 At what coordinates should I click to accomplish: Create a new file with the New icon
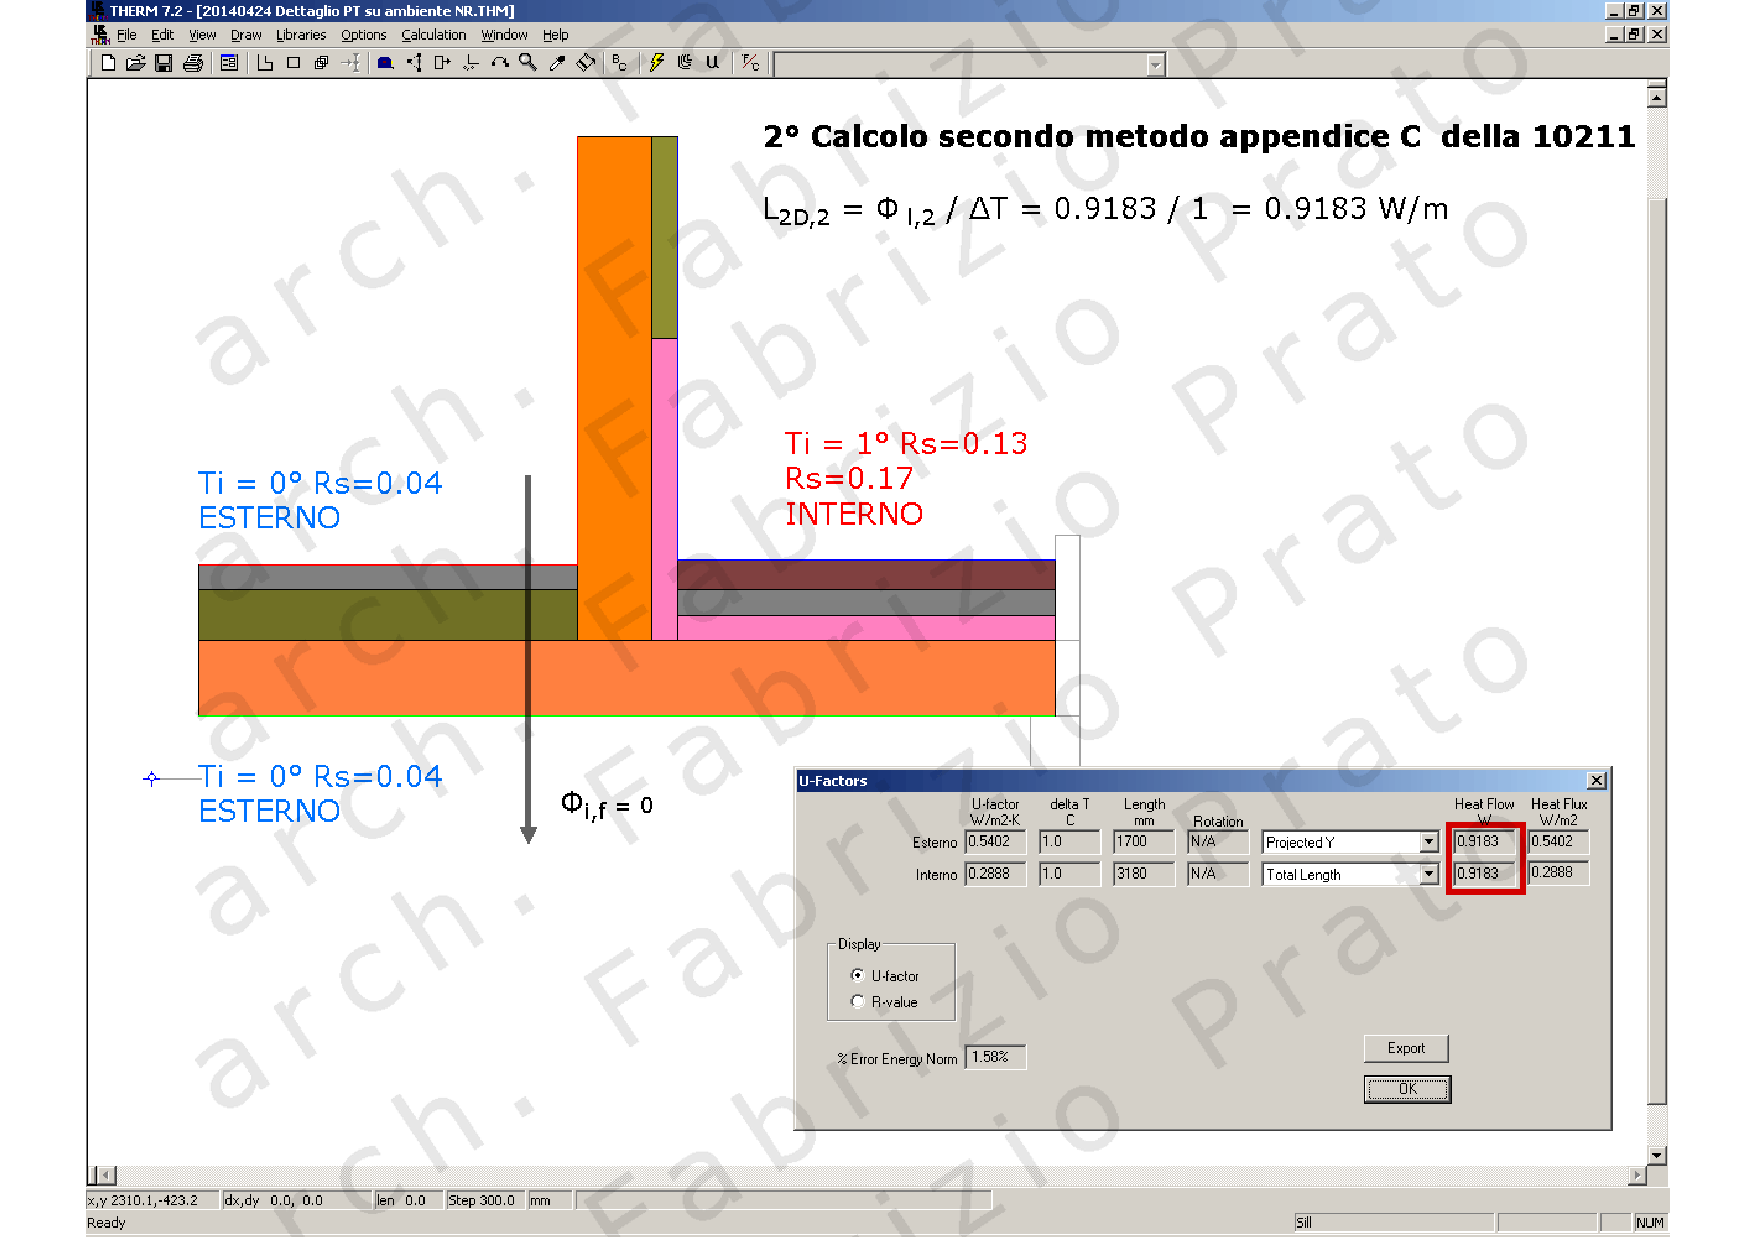[x=108, y=63]
